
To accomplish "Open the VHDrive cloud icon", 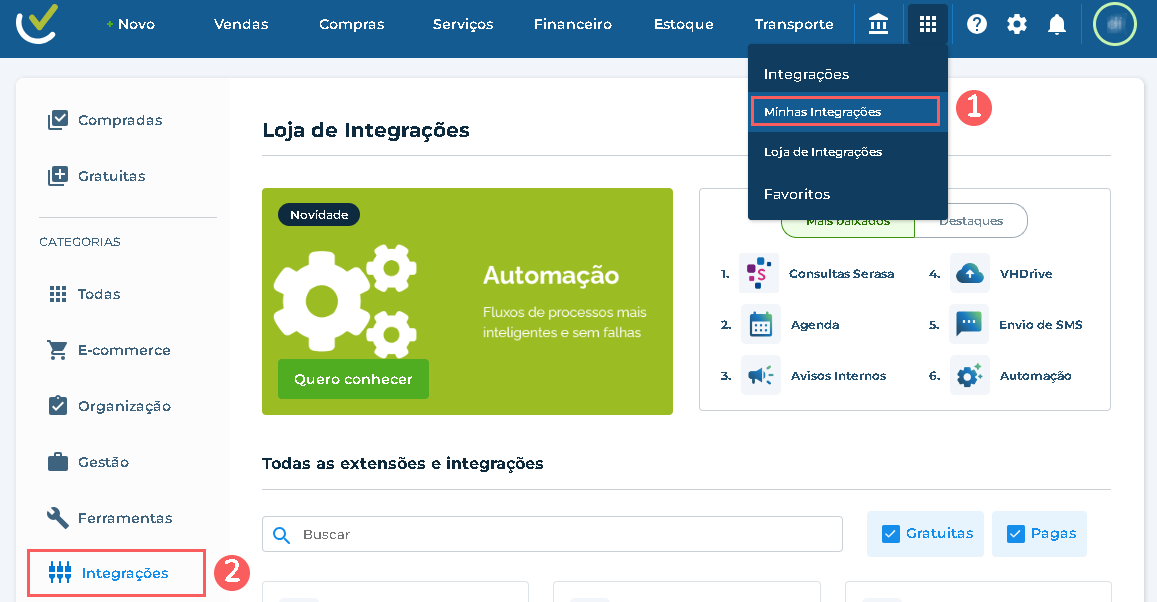I will [969, 273].
